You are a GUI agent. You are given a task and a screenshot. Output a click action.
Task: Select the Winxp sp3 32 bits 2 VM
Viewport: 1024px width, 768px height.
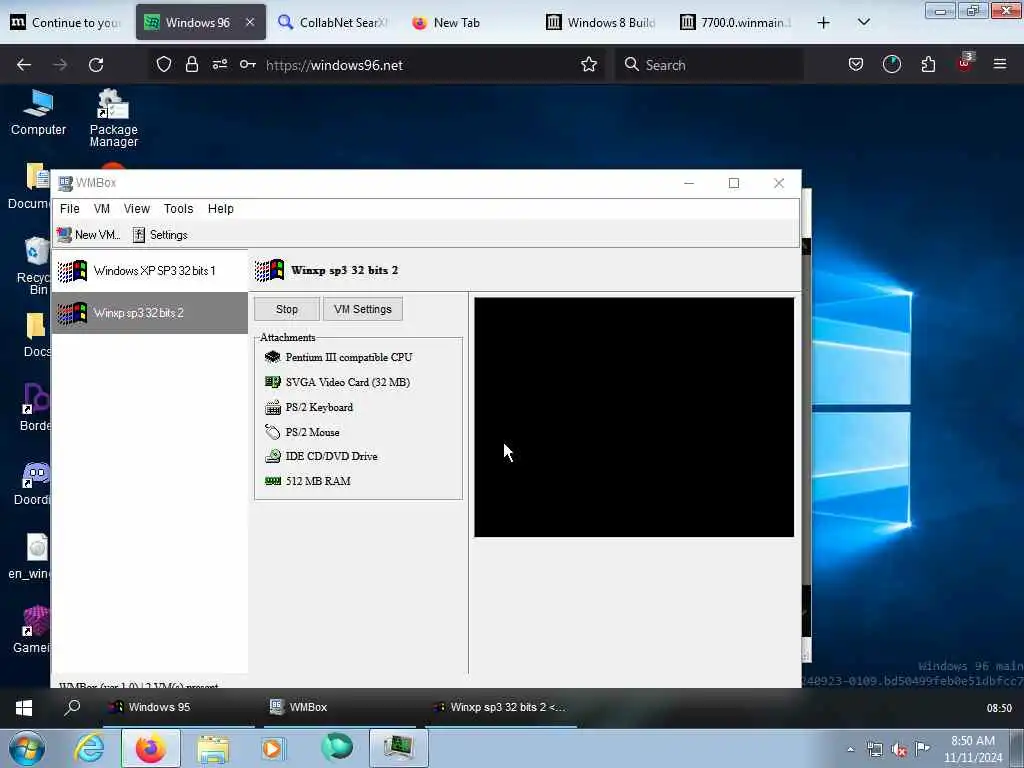[x=150, y=313]
